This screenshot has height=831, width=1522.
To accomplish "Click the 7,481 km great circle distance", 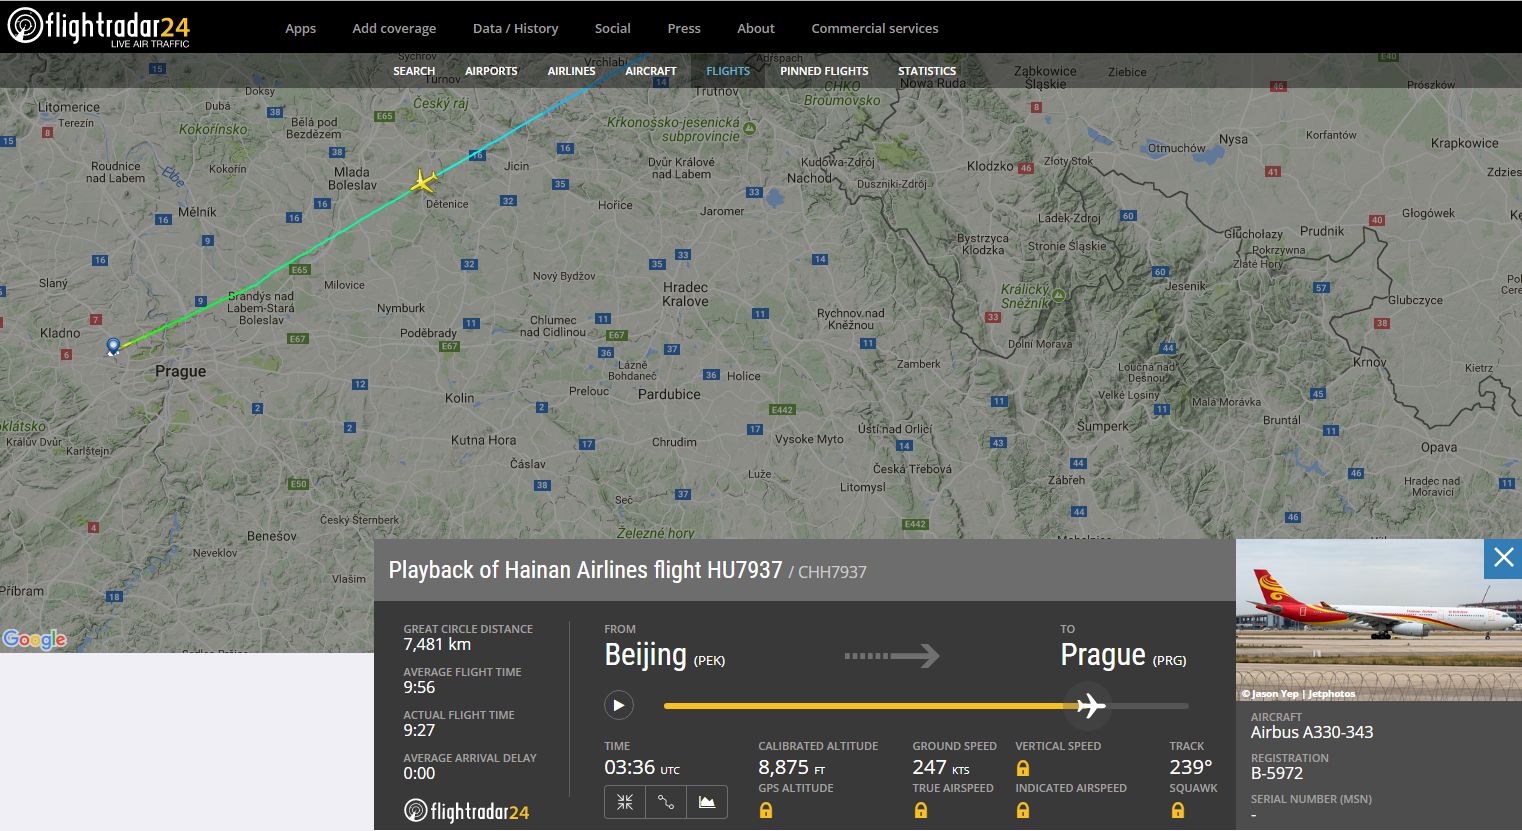I will 437,644.
